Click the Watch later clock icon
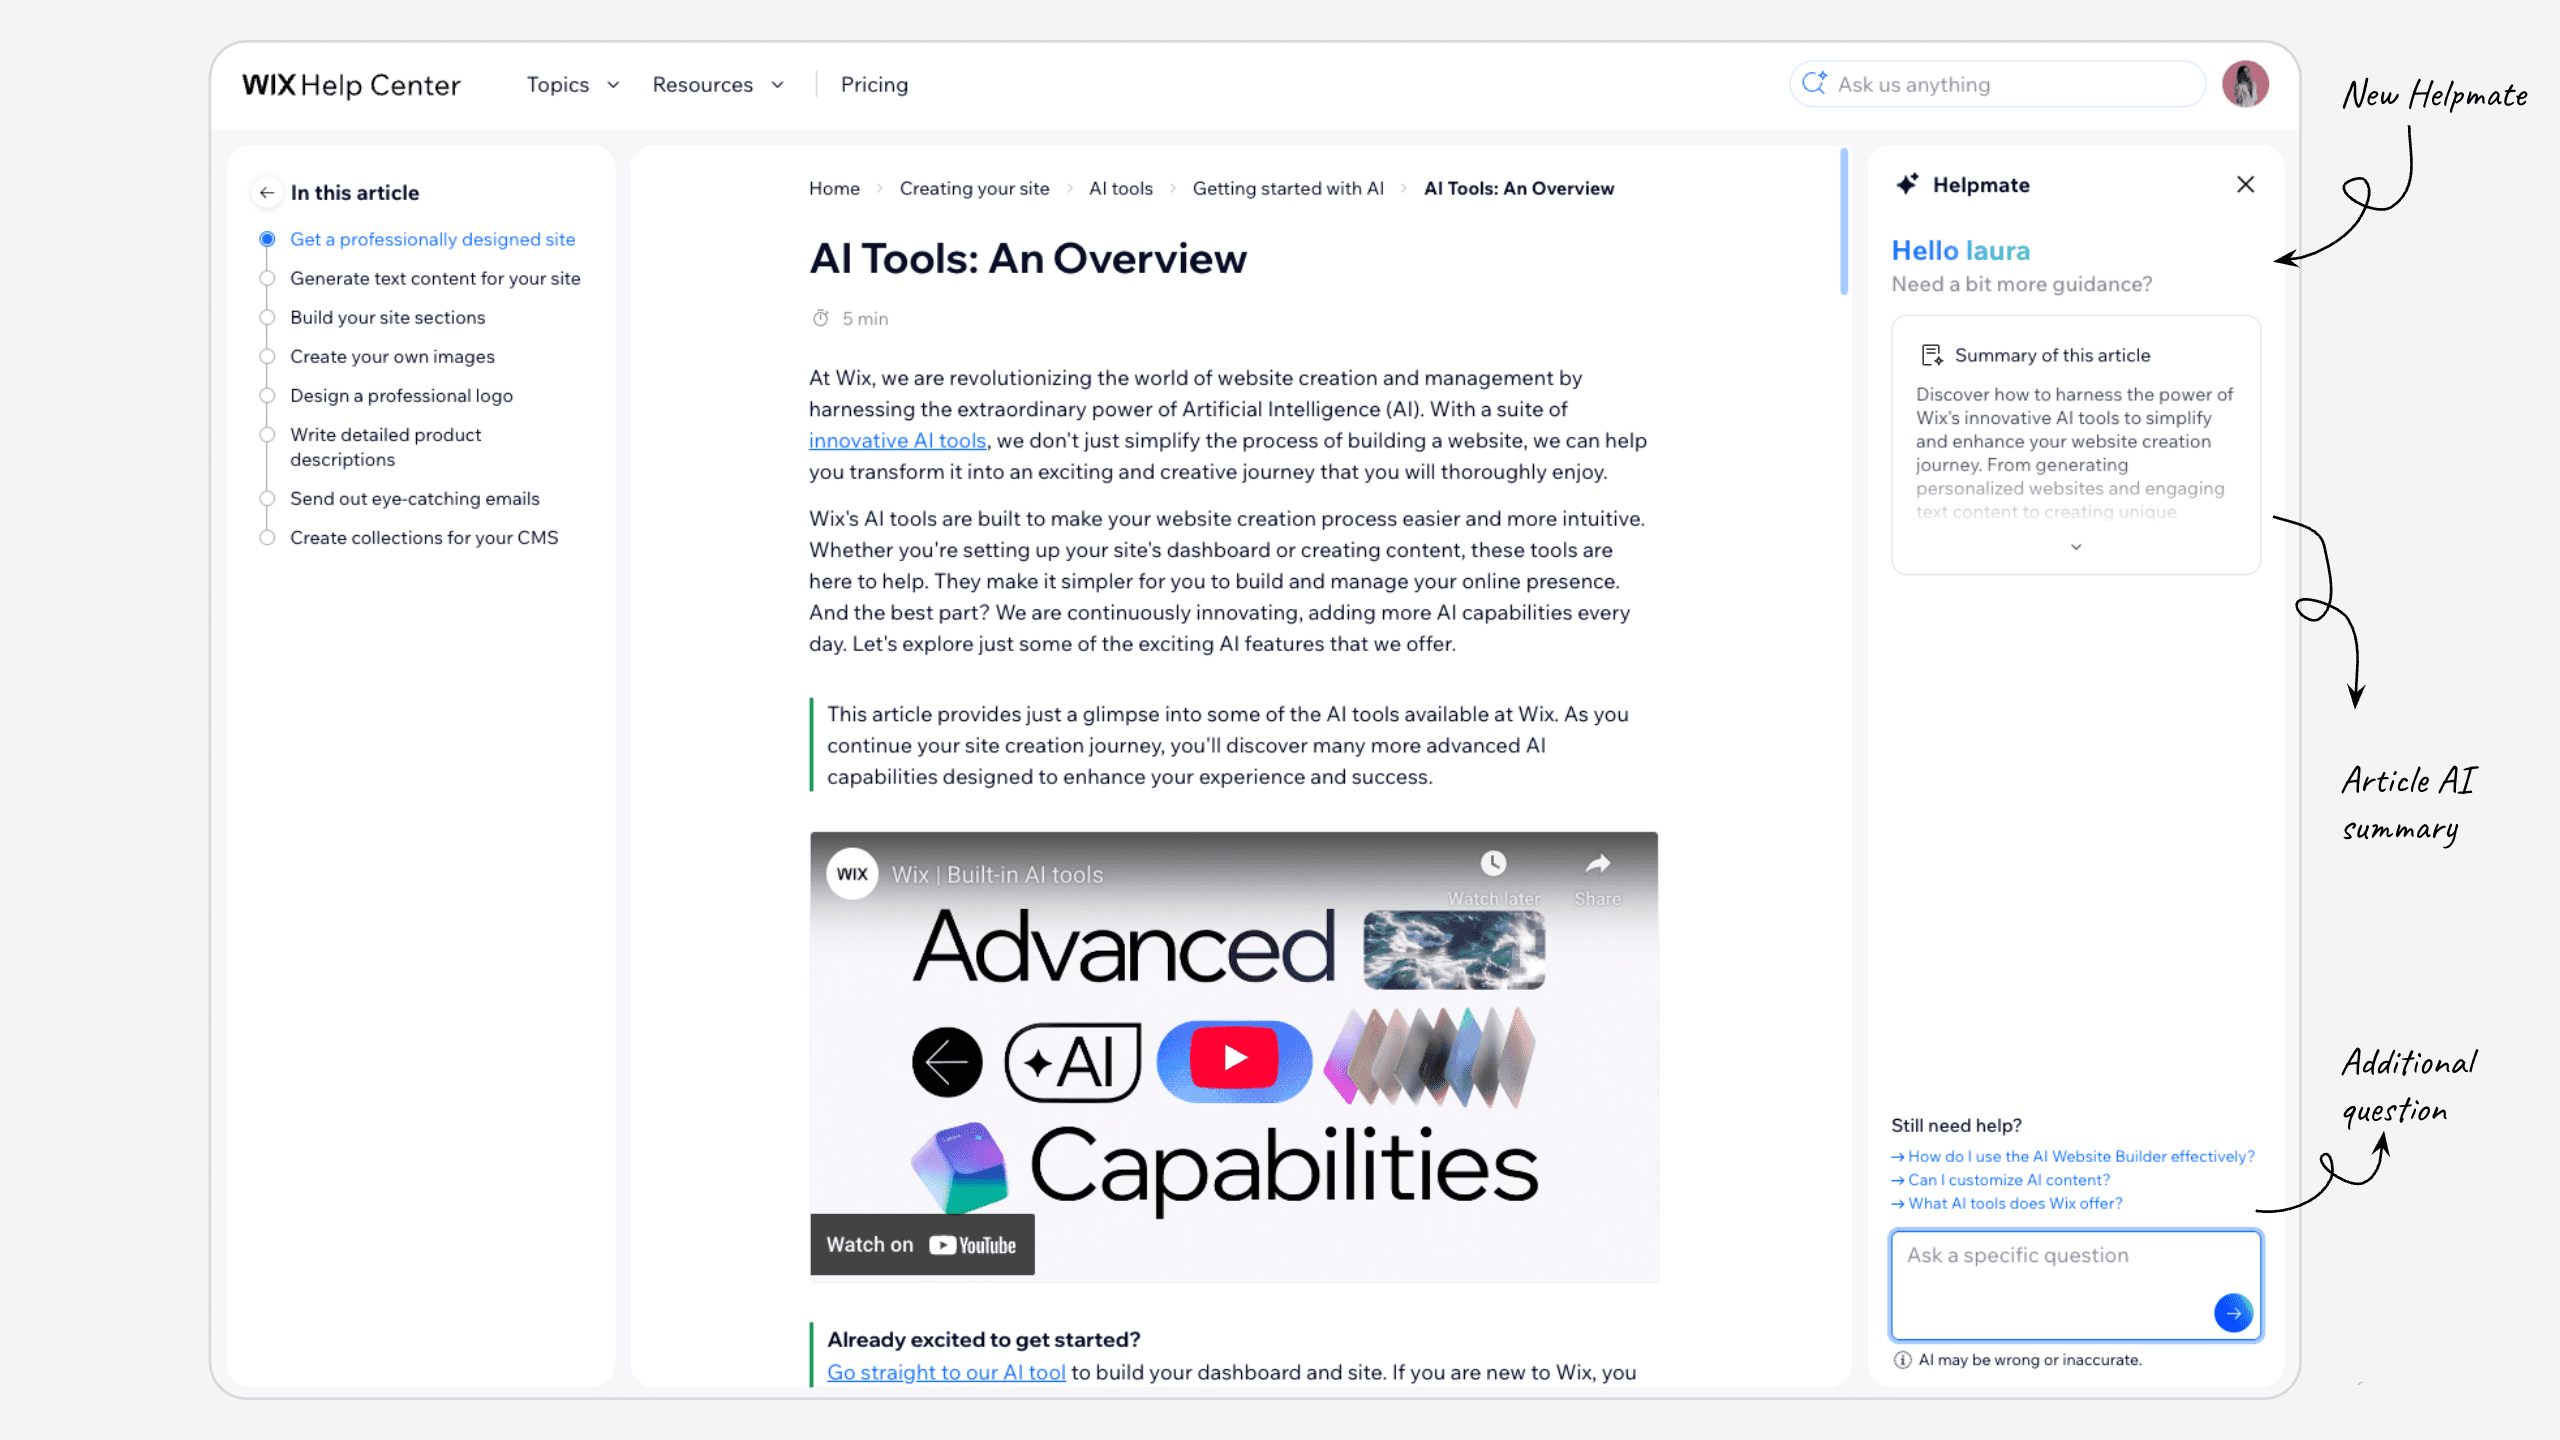2560x1440 pixels. click(x=1493, y=863)
